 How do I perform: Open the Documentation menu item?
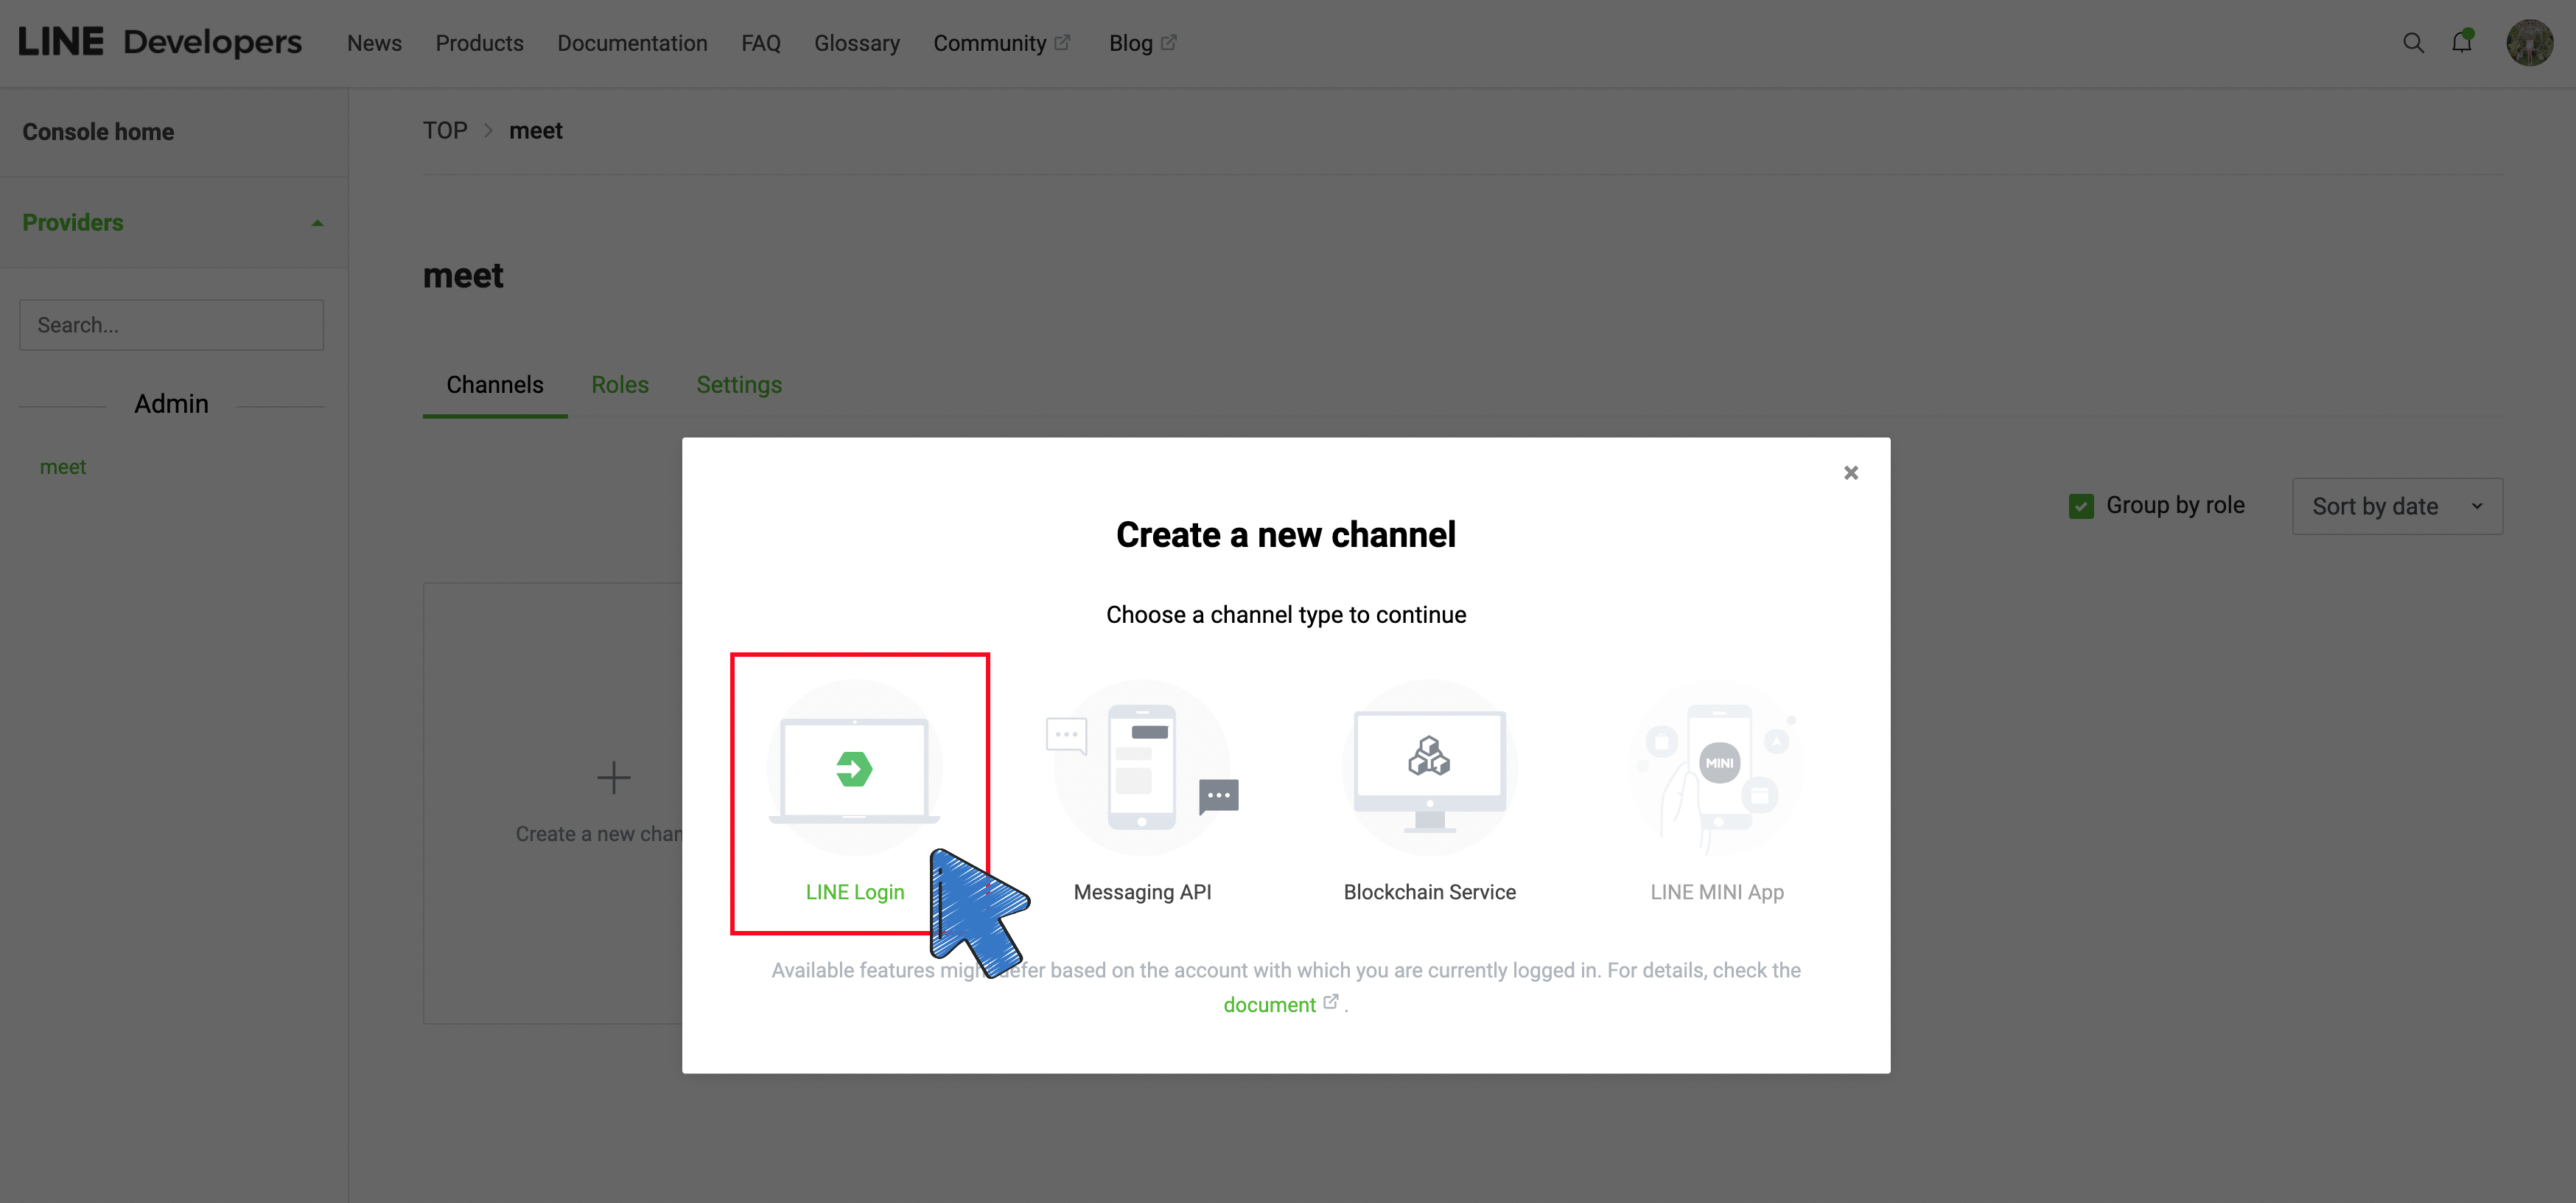tap(632, 43)
